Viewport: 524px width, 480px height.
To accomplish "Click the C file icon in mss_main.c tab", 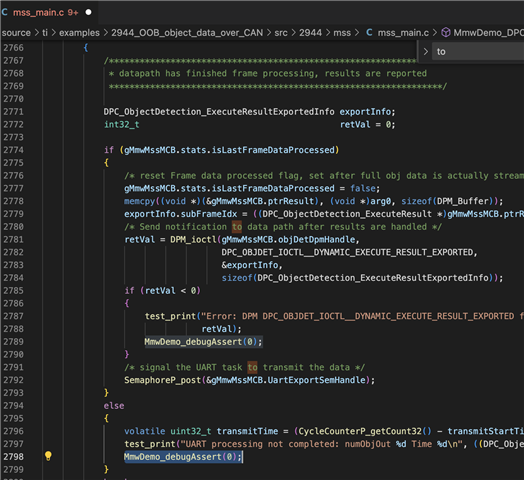I will [4, 12].
